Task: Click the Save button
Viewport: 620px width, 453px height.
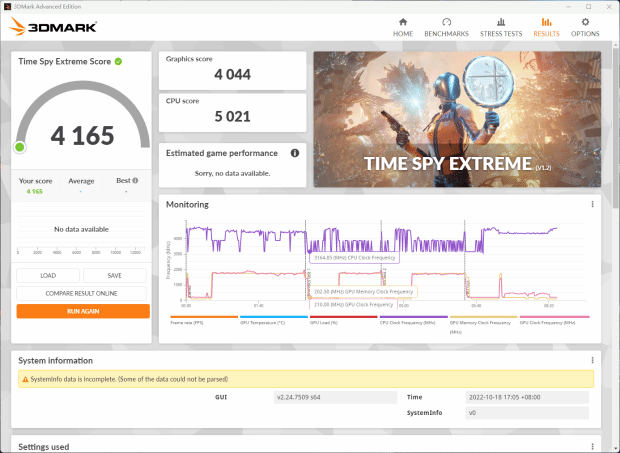Action: tap(115, 276)
